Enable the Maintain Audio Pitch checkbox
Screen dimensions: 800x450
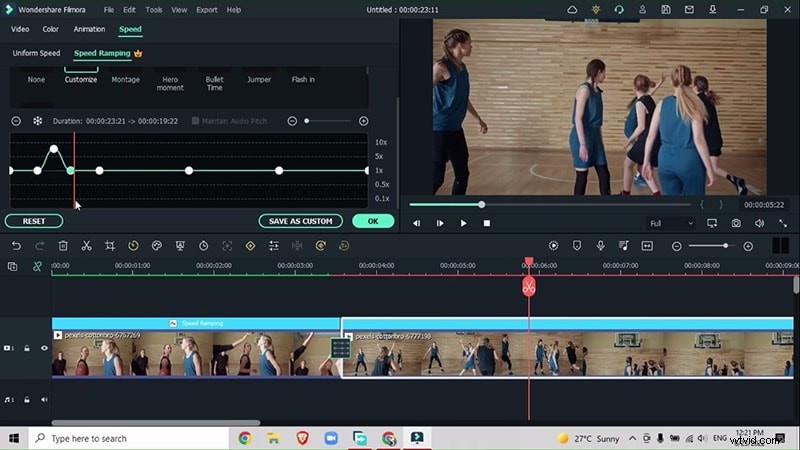coord(195,121)
